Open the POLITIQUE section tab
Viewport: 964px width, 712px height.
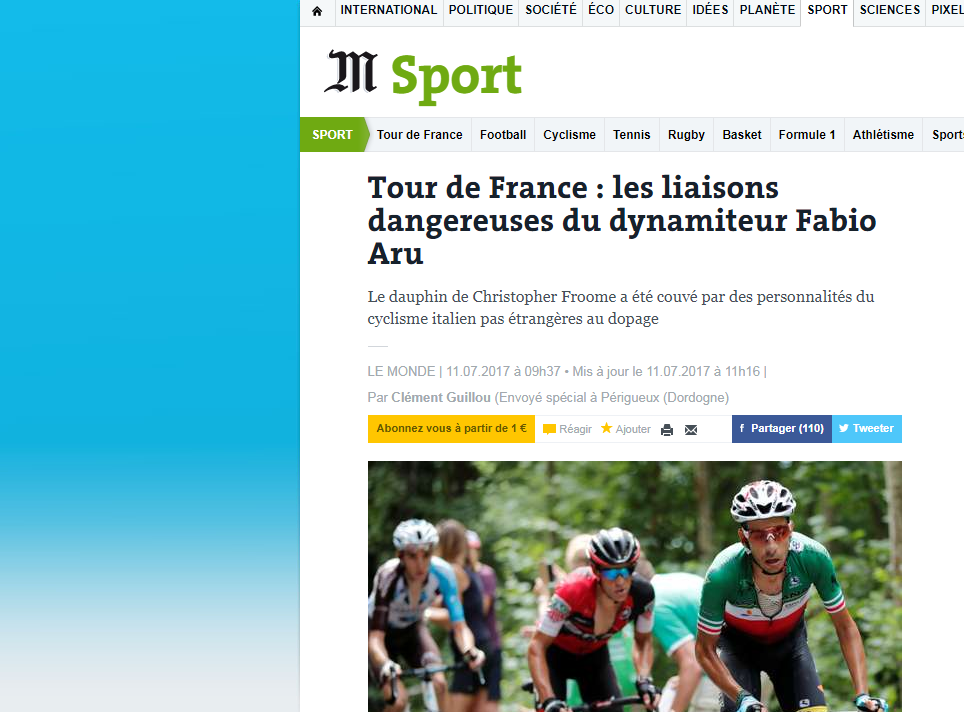tap(481, 10)
